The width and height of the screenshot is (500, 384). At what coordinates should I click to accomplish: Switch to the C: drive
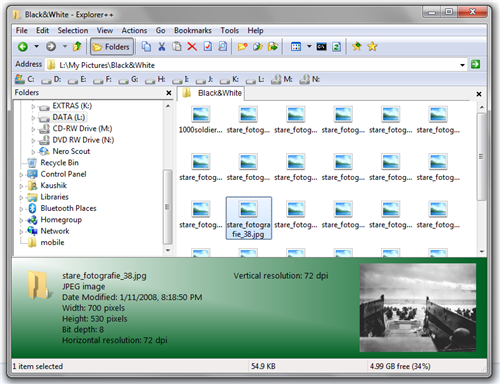(25, 79)
